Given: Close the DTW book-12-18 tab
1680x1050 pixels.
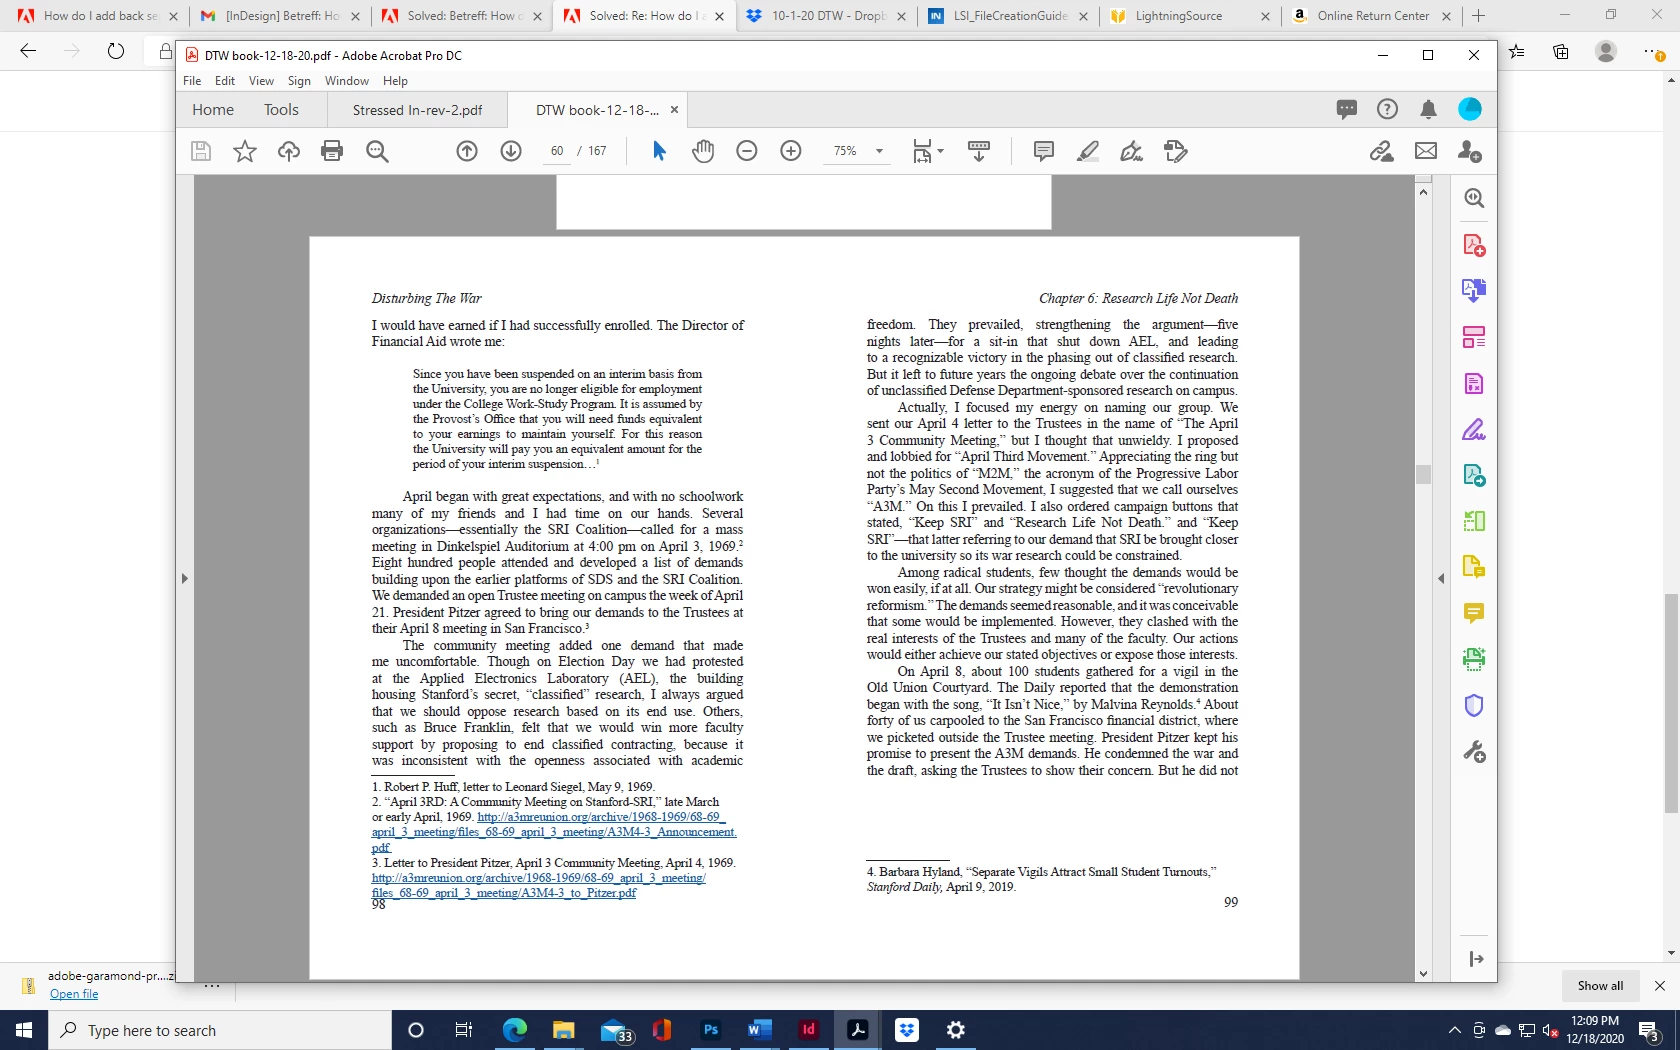Looking at the screenshot, I should pyautogui.click(x=674, y=110).
